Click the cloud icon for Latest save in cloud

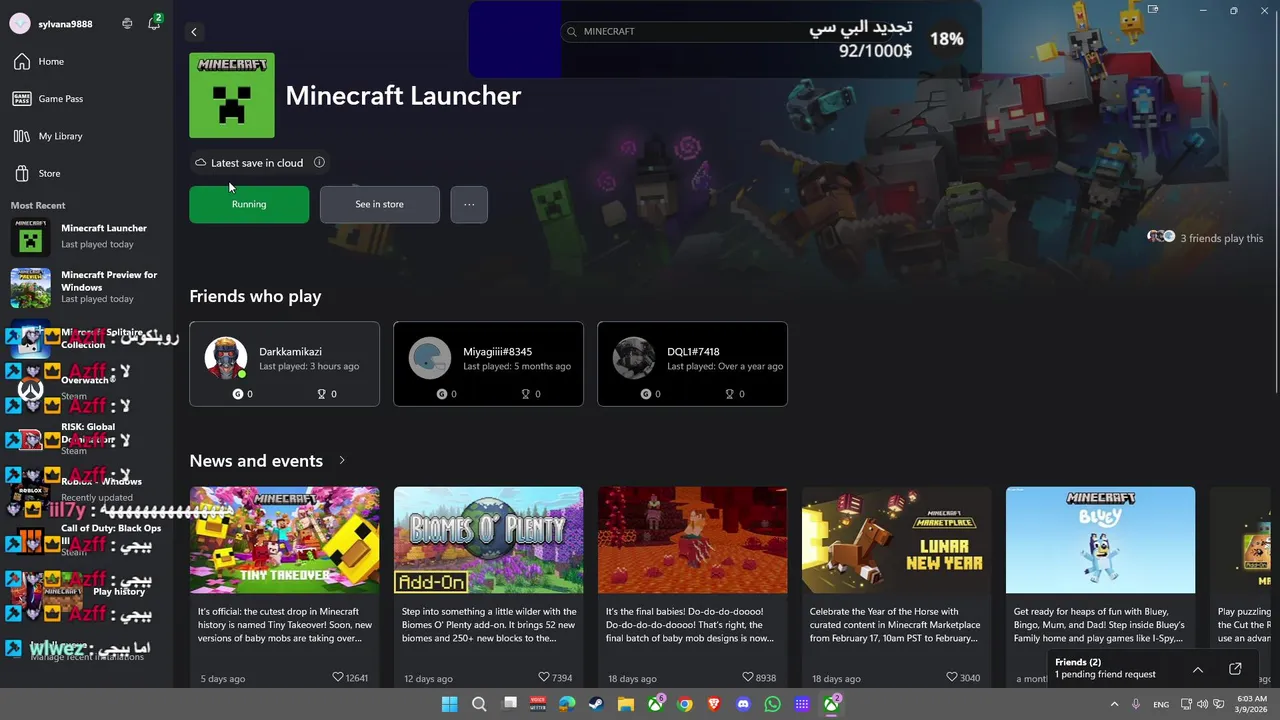[x=201, y=163]
